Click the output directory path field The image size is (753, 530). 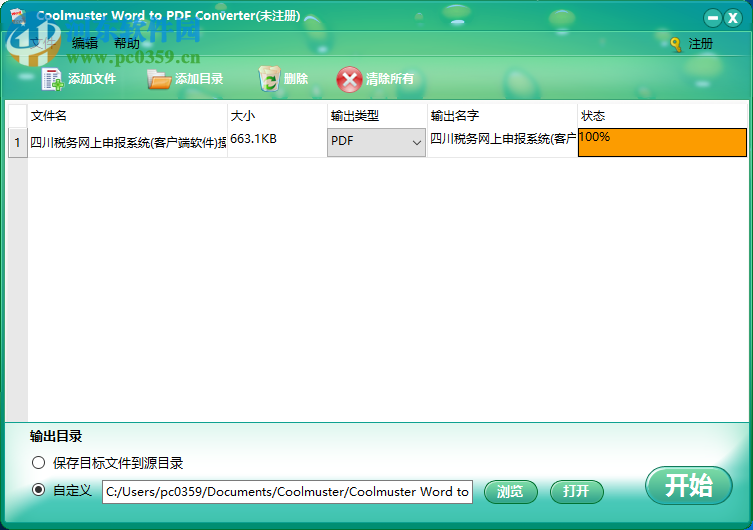coord(287,492)
